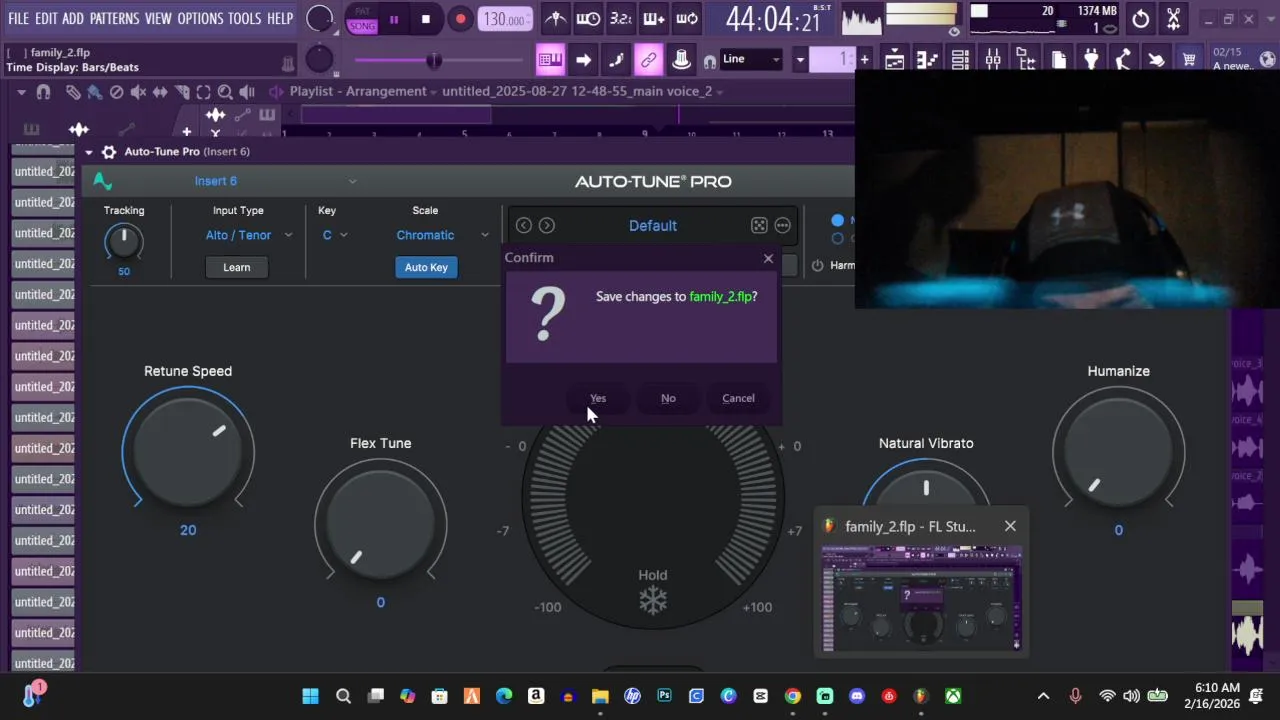The width and height of the screenshot is (1280, 720).
Task: Stop playback with the stop button
Action: [x=426, y=19]
